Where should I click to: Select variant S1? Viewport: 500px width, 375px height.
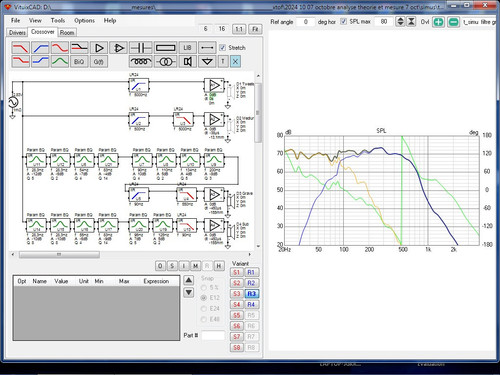tap(237, 272)
